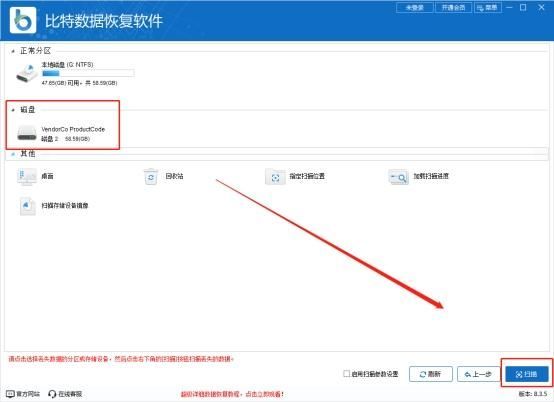Viewport: 554px width, 402px height.
Task: Click the app logo in title bar
Action: [23, 20]
